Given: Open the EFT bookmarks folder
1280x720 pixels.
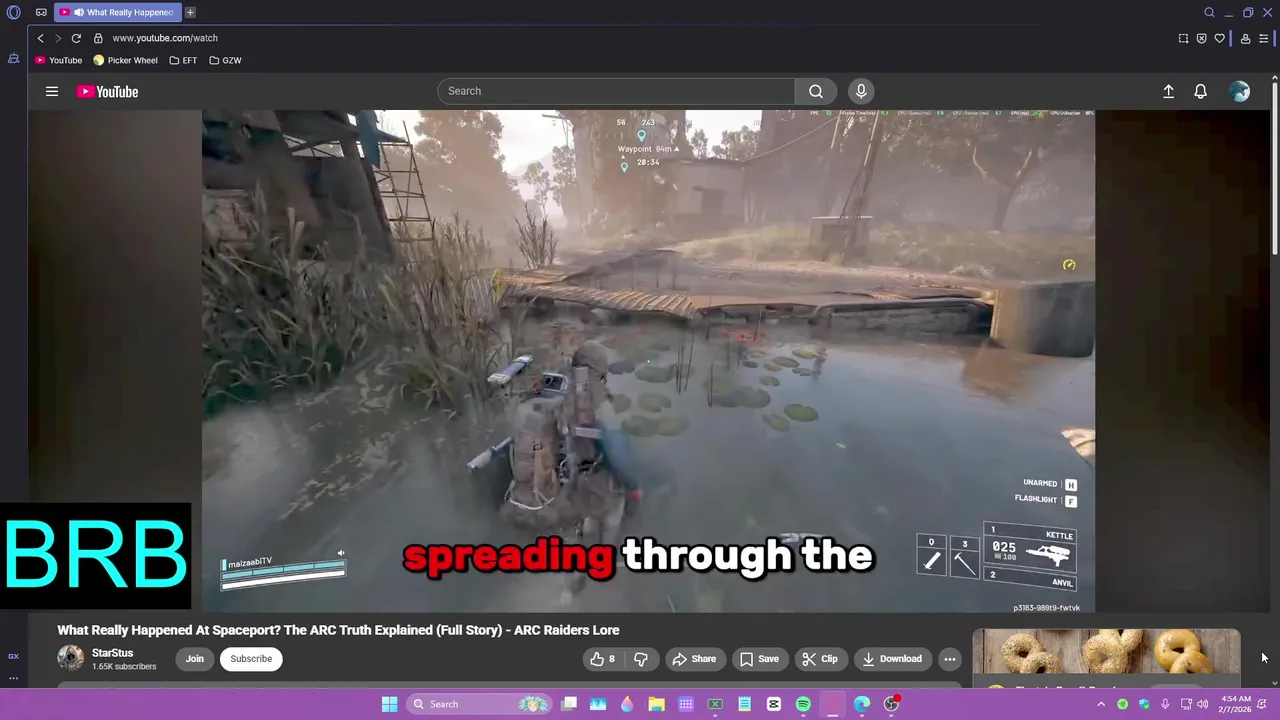Looking at the screenshot, I should [x=183, y=60].
